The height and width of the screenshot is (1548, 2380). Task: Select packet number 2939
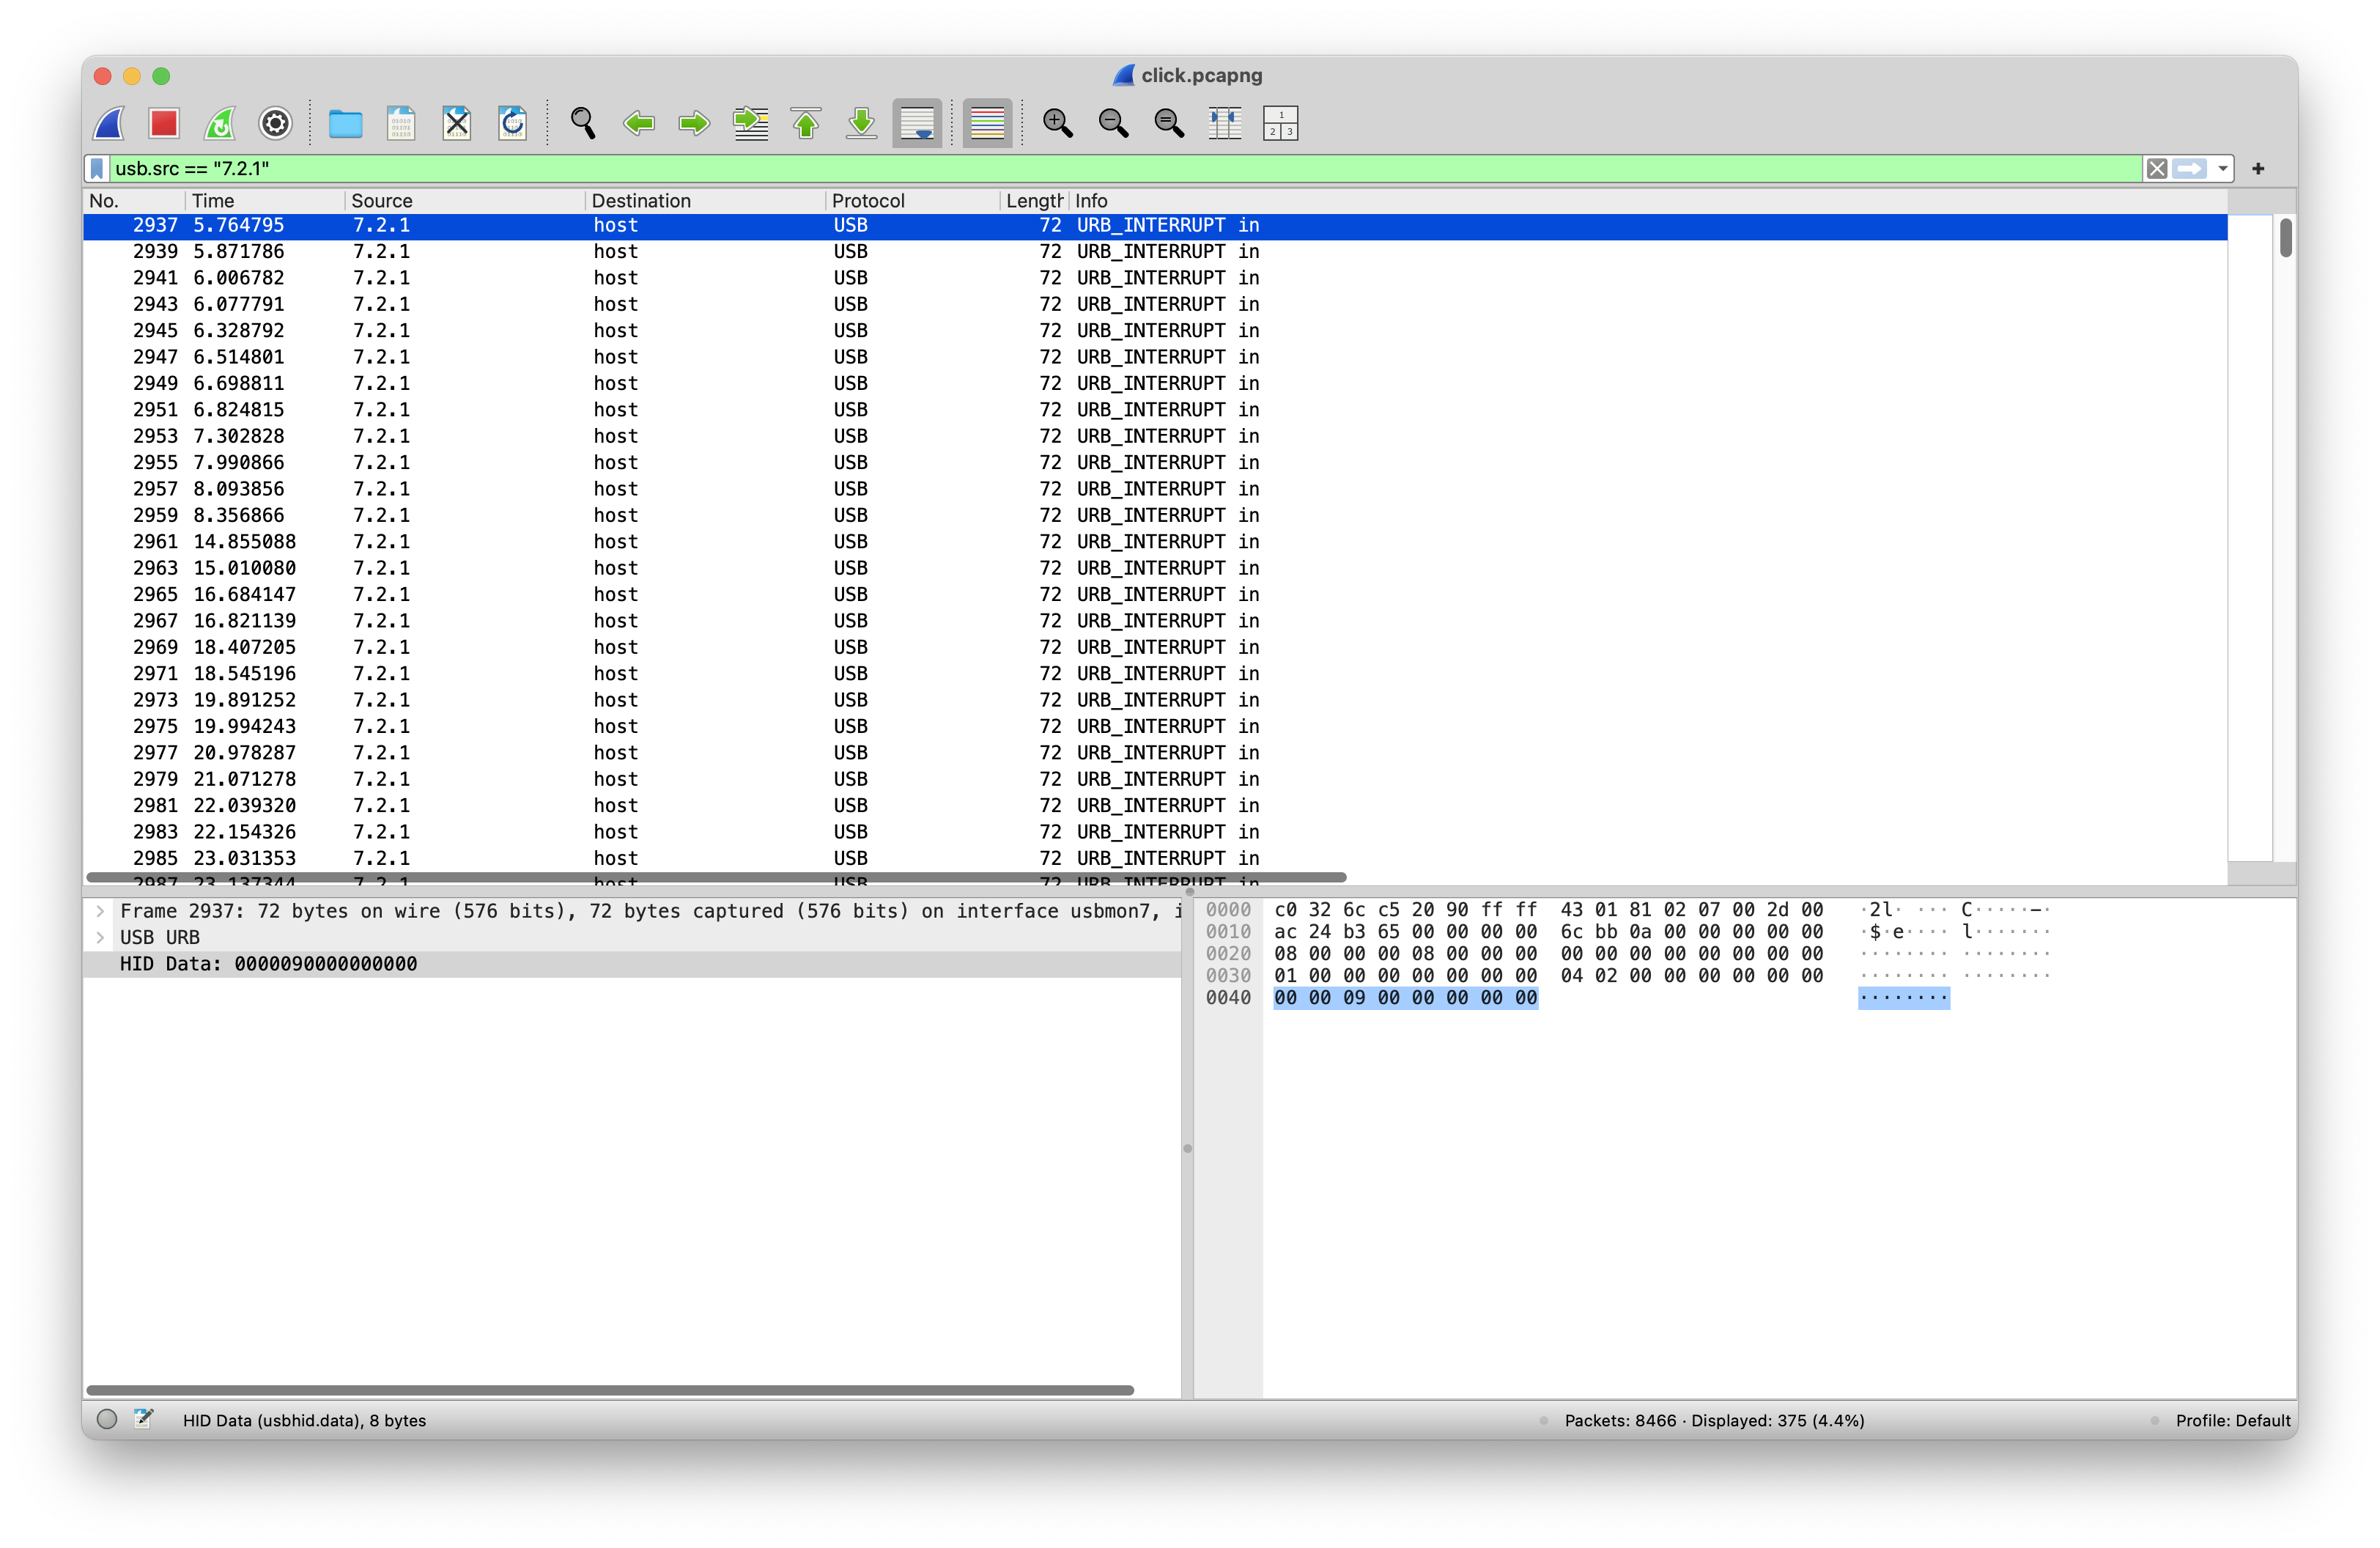[x=1155, y=251]
